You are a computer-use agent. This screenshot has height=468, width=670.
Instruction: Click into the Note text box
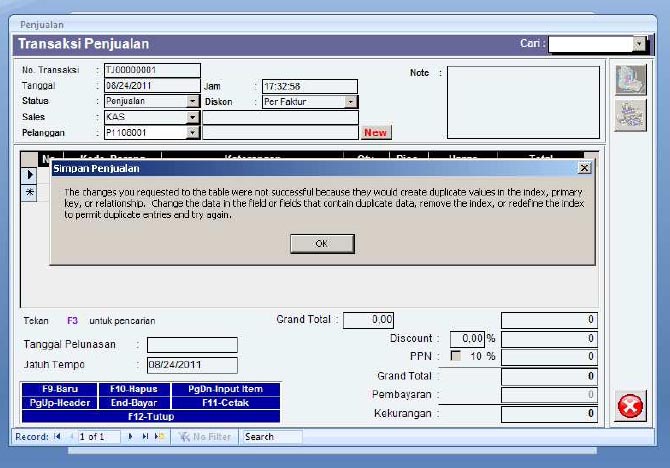523,102
